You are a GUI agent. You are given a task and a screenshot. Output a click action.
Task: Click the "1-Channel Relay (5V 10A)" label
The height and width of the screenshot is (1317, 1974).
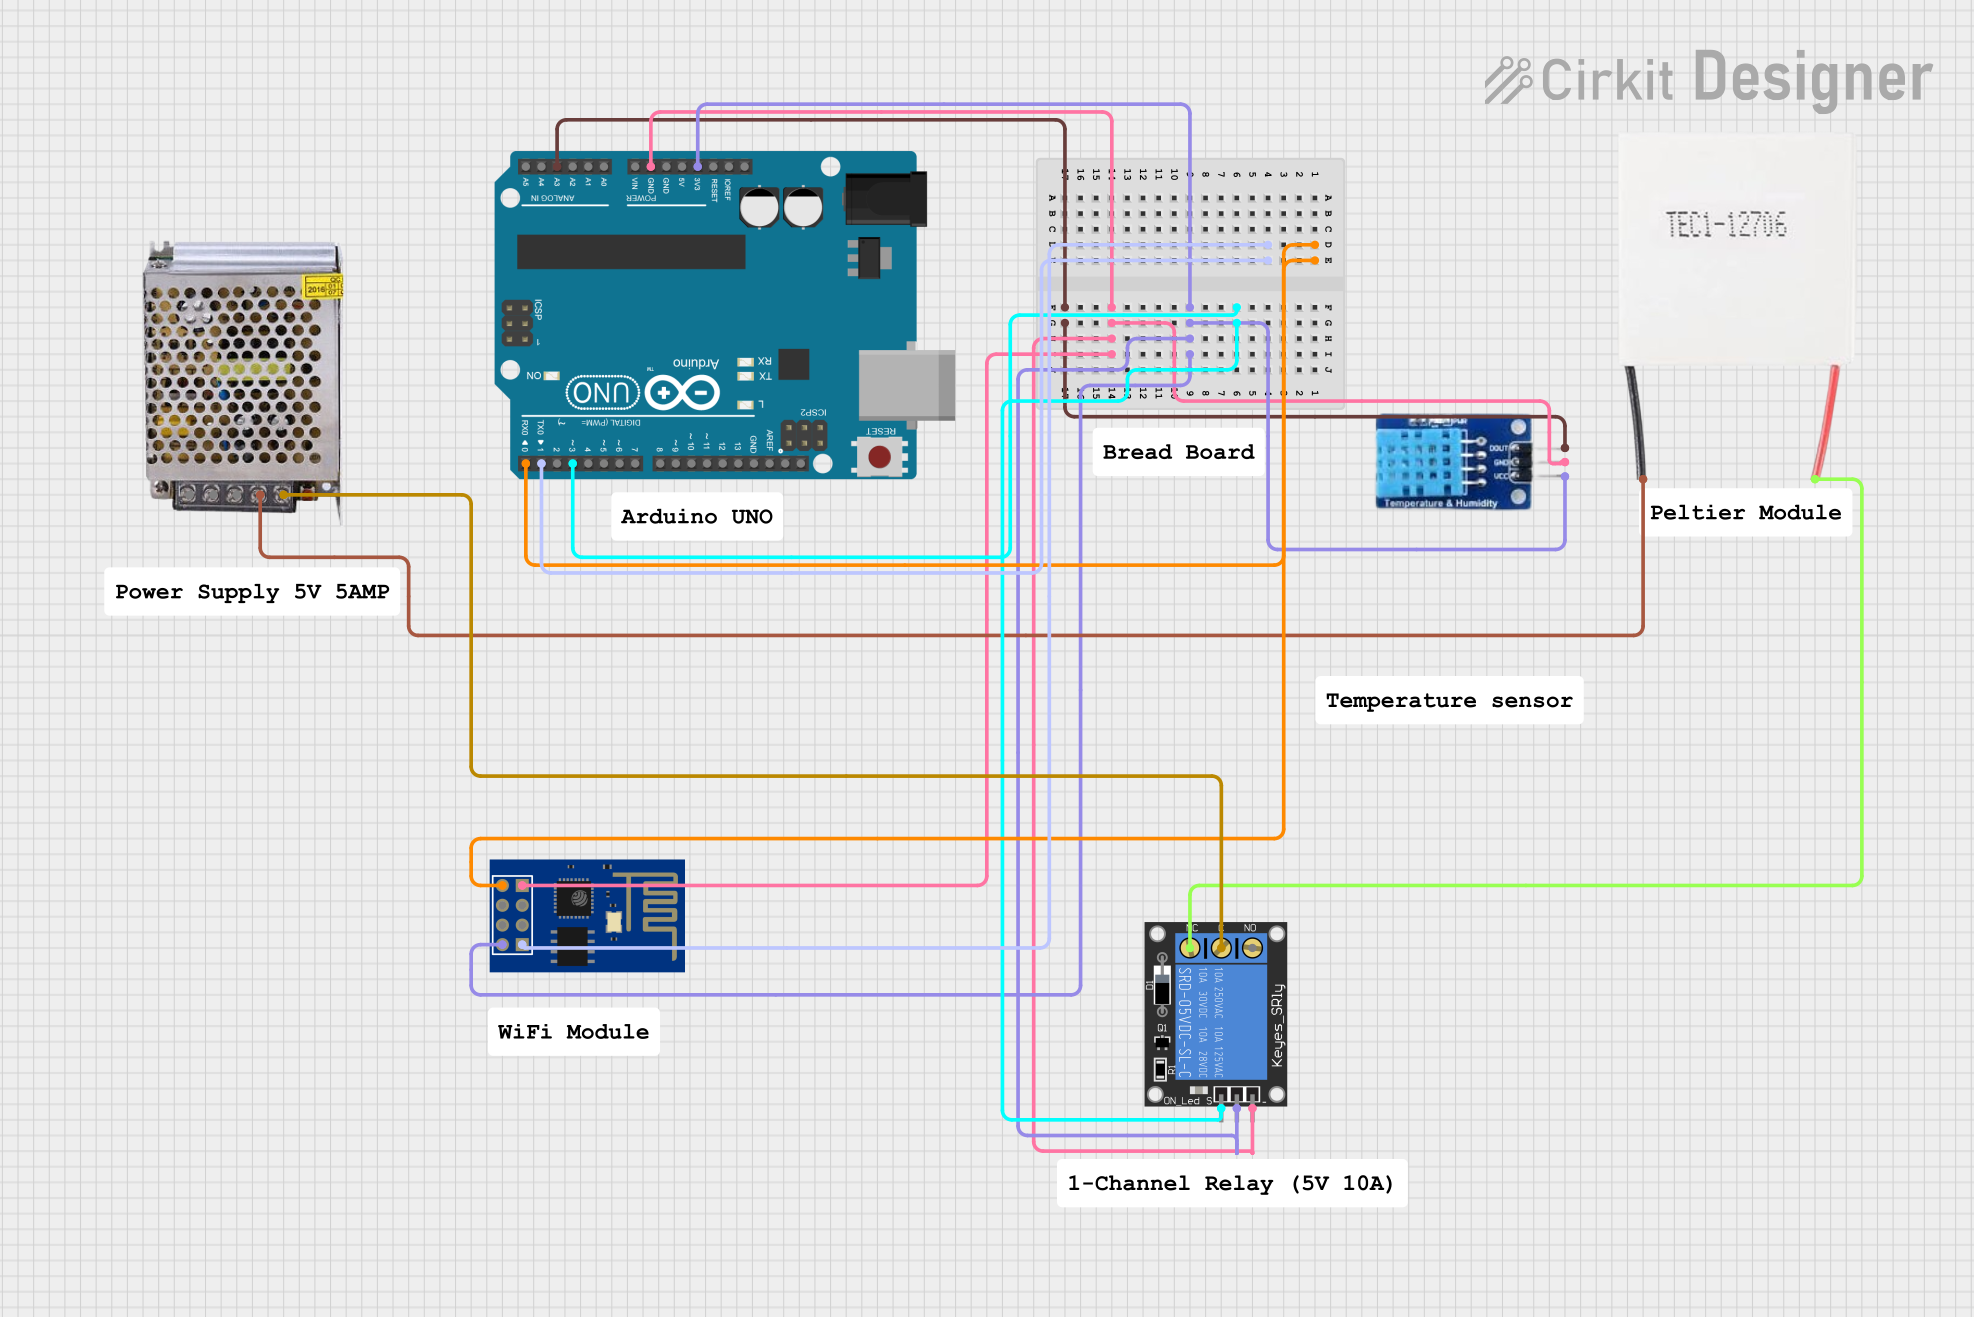pos(1231,1184)
